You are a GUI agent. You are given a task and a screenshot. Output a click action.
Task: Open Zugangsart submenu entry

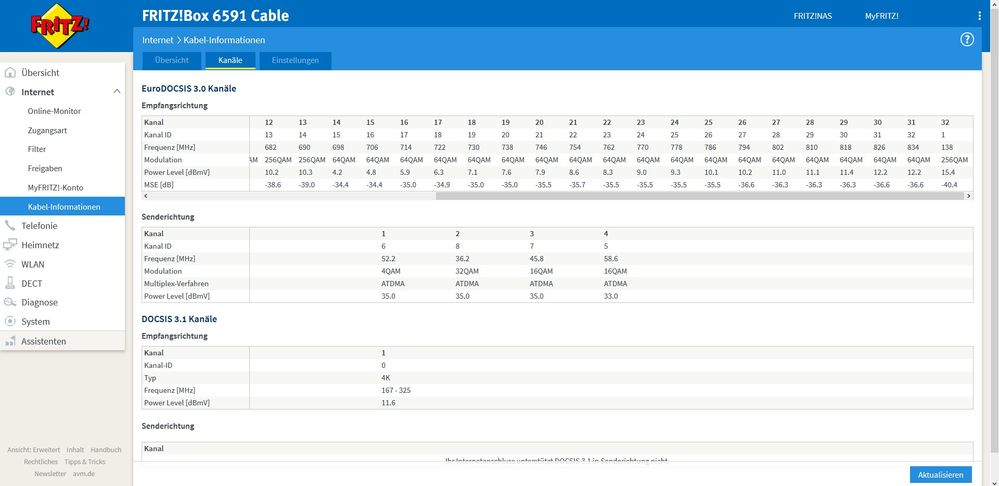(47, 130)
